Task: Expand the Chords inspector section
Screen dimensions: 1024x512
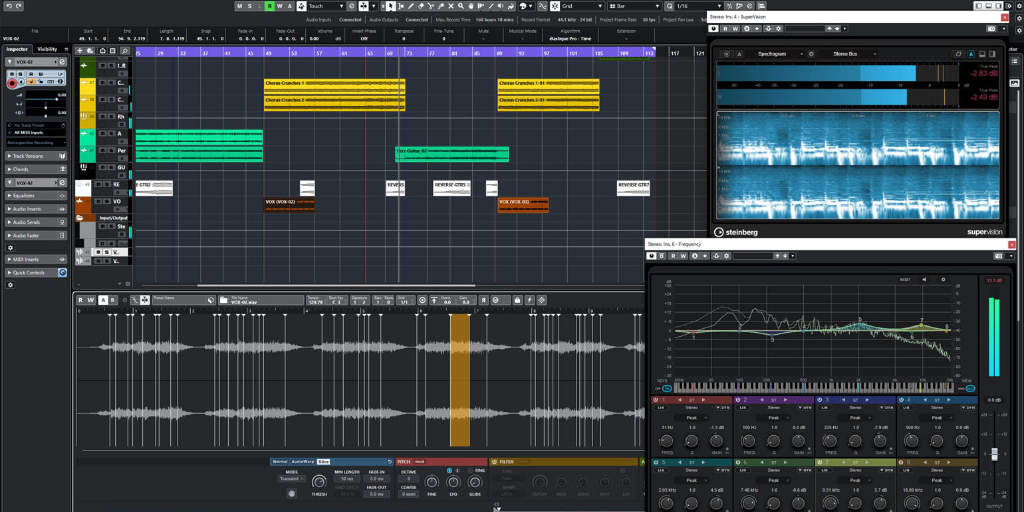Action: tap(36, 169)
